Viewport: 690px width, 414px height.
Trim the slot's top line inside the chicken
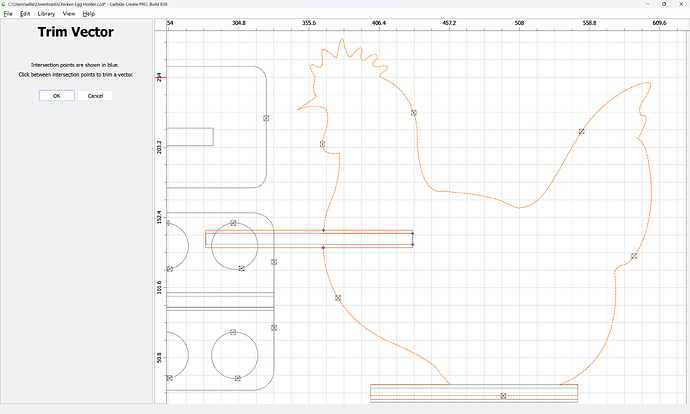pos(368,231)
